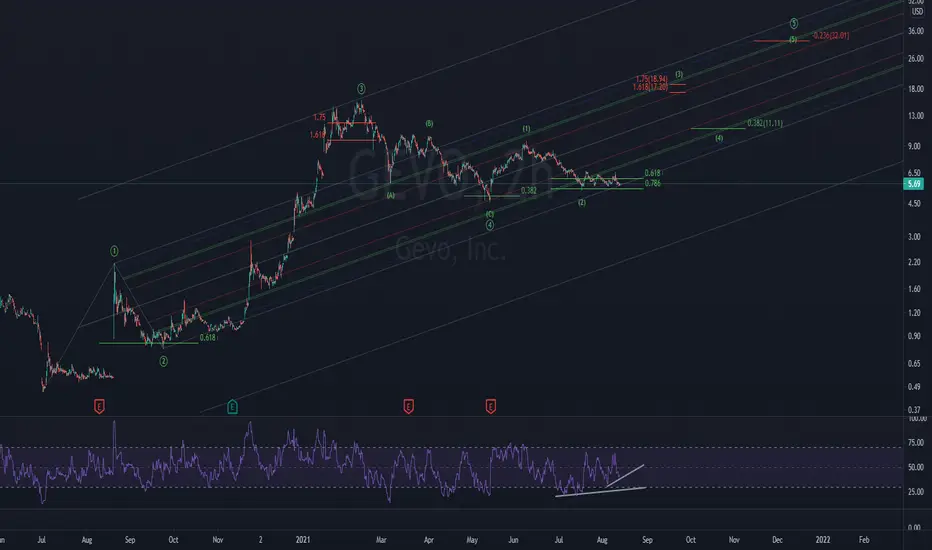Click 36.00 on the price axis
The height and width of the screenshot is (550, 932).
click(x=915, y=31)
